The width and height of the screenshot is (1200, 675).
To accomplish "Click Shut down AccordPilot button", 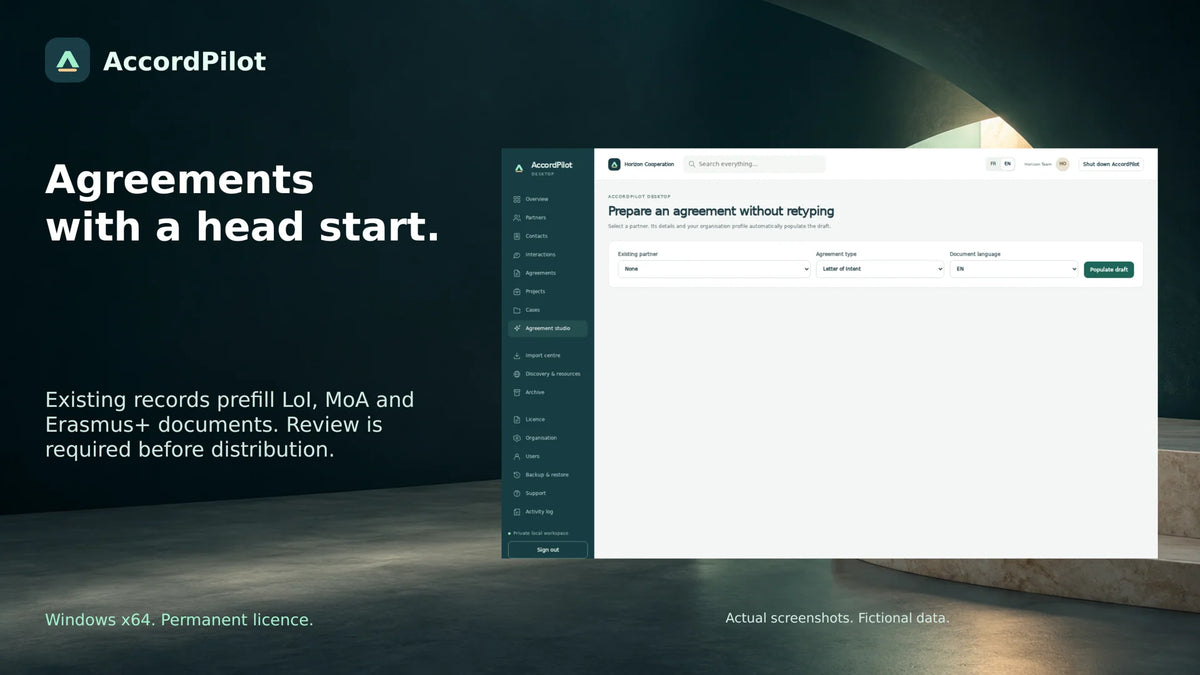I will click(1111, 164).
